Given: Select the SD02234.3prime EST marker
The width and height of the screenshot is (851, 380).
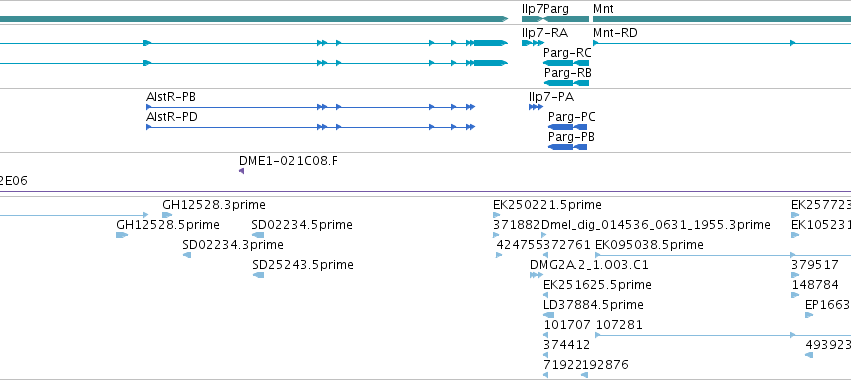Looking at the screenshot, I should pos(187,255).
